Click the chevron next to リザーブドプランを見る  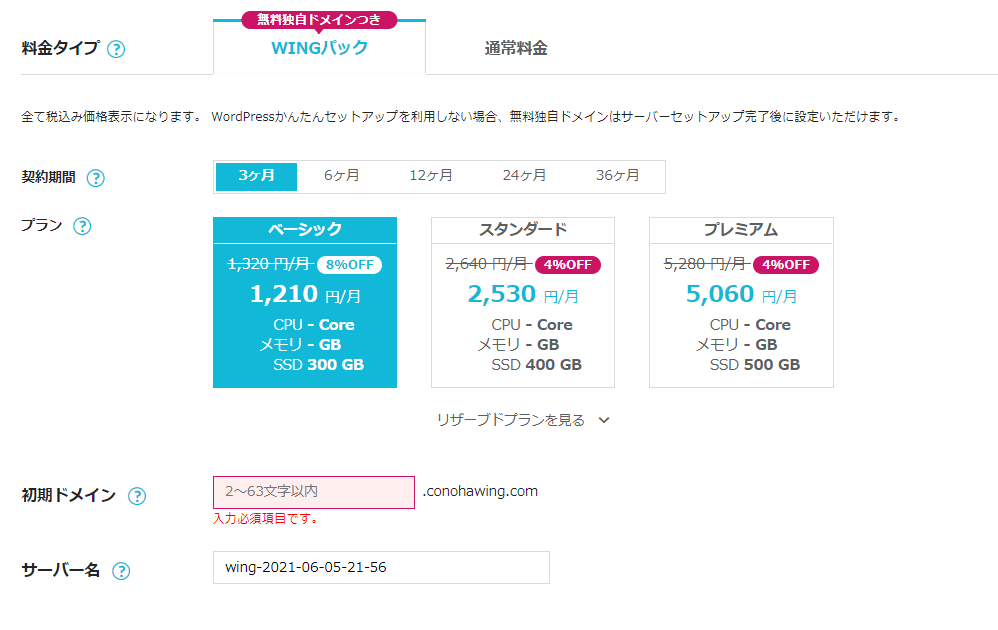pos(604,420)
